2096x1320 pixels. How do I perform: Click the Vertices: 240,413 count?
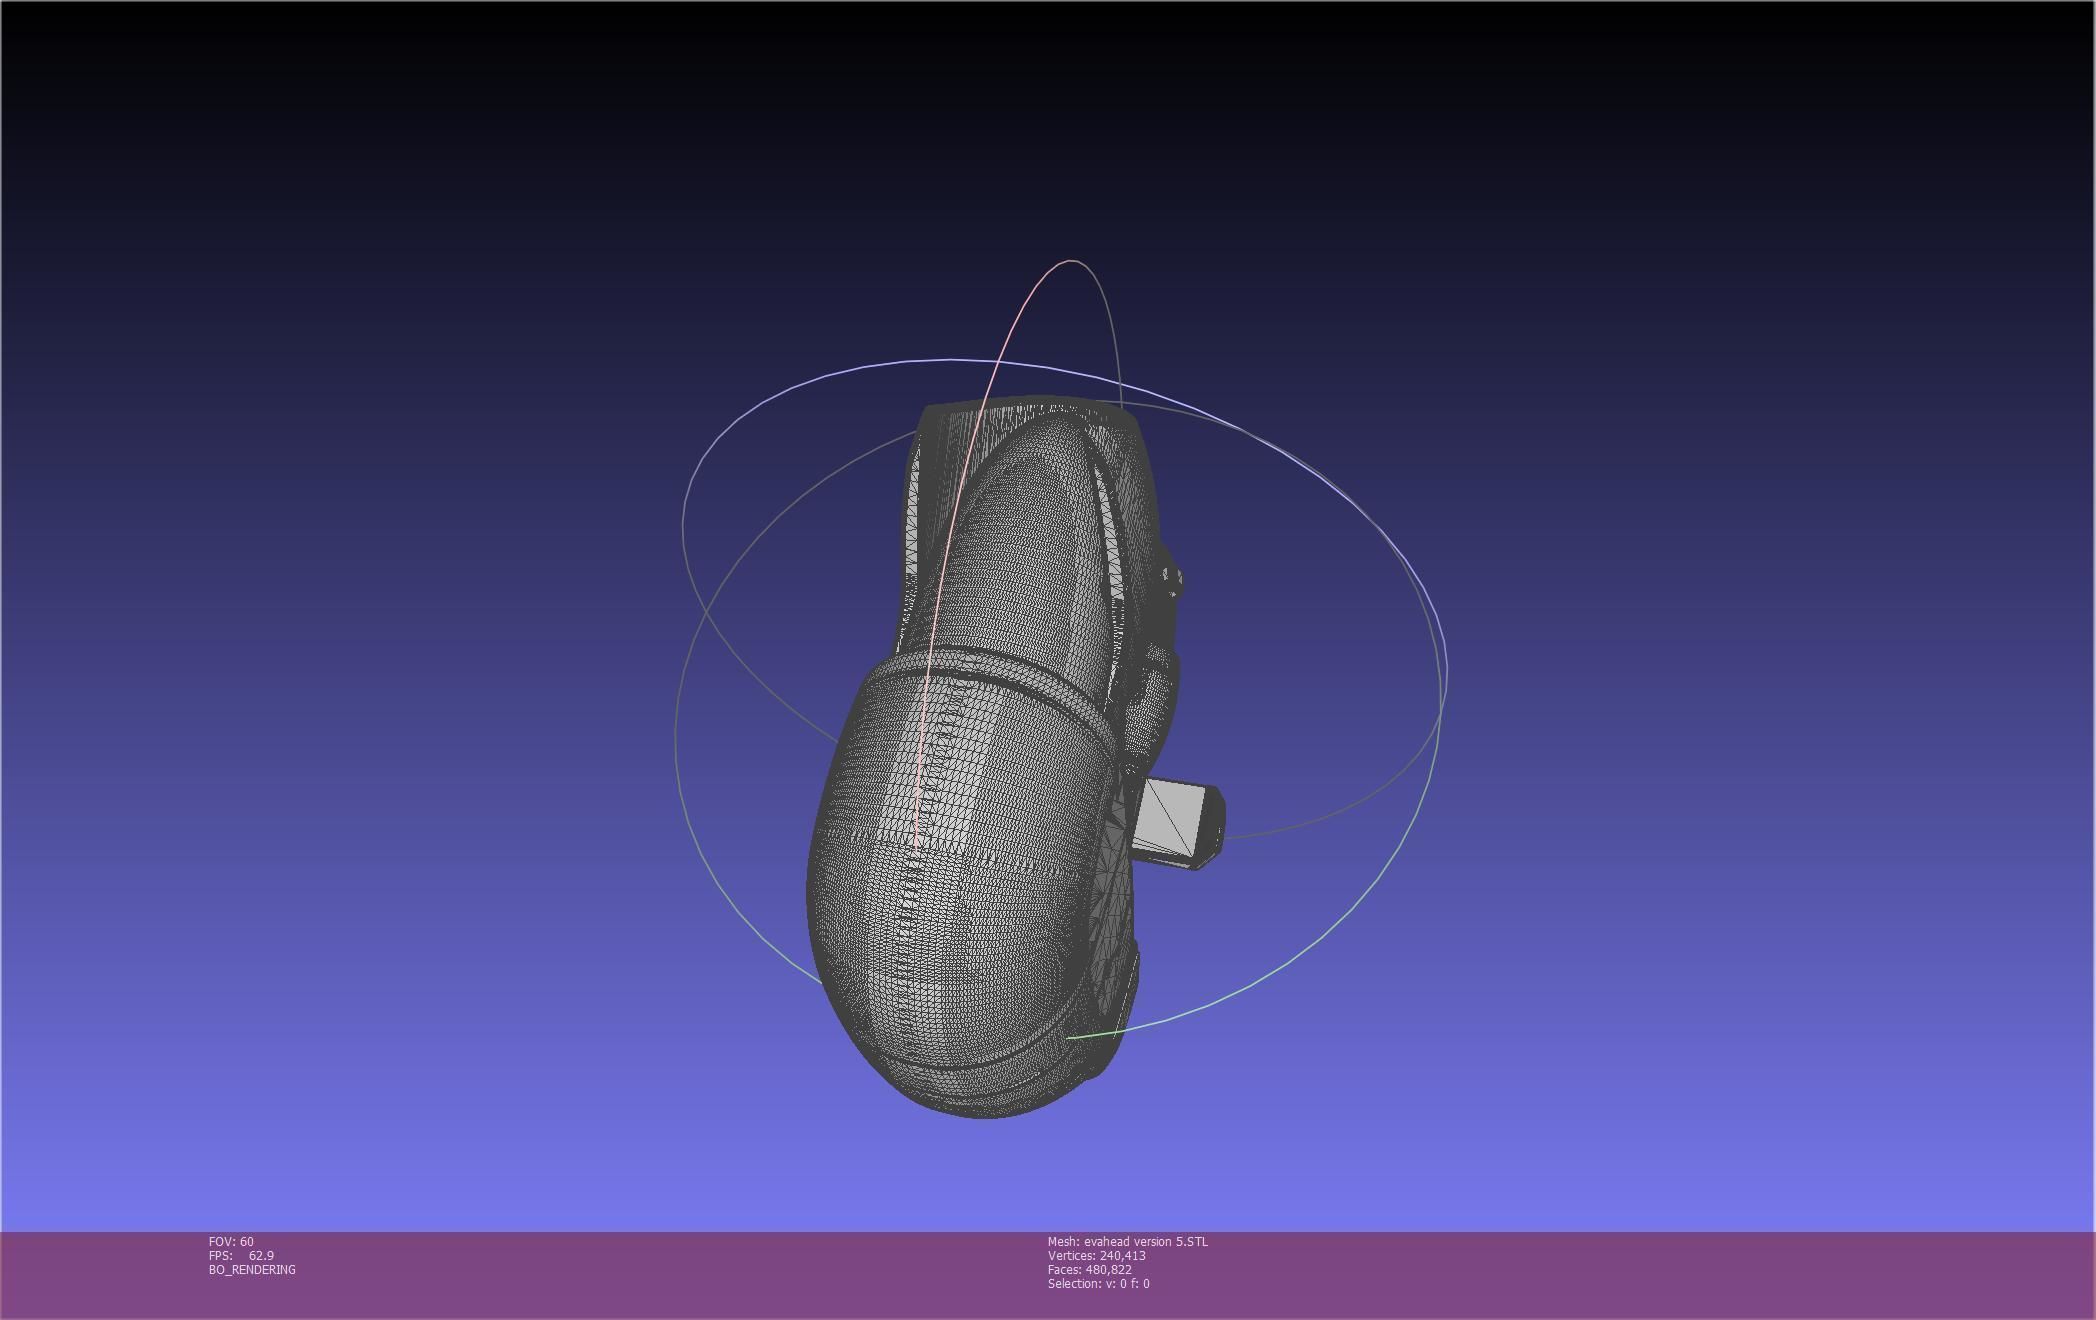pyautogui.click(x=1096, y=1255)
